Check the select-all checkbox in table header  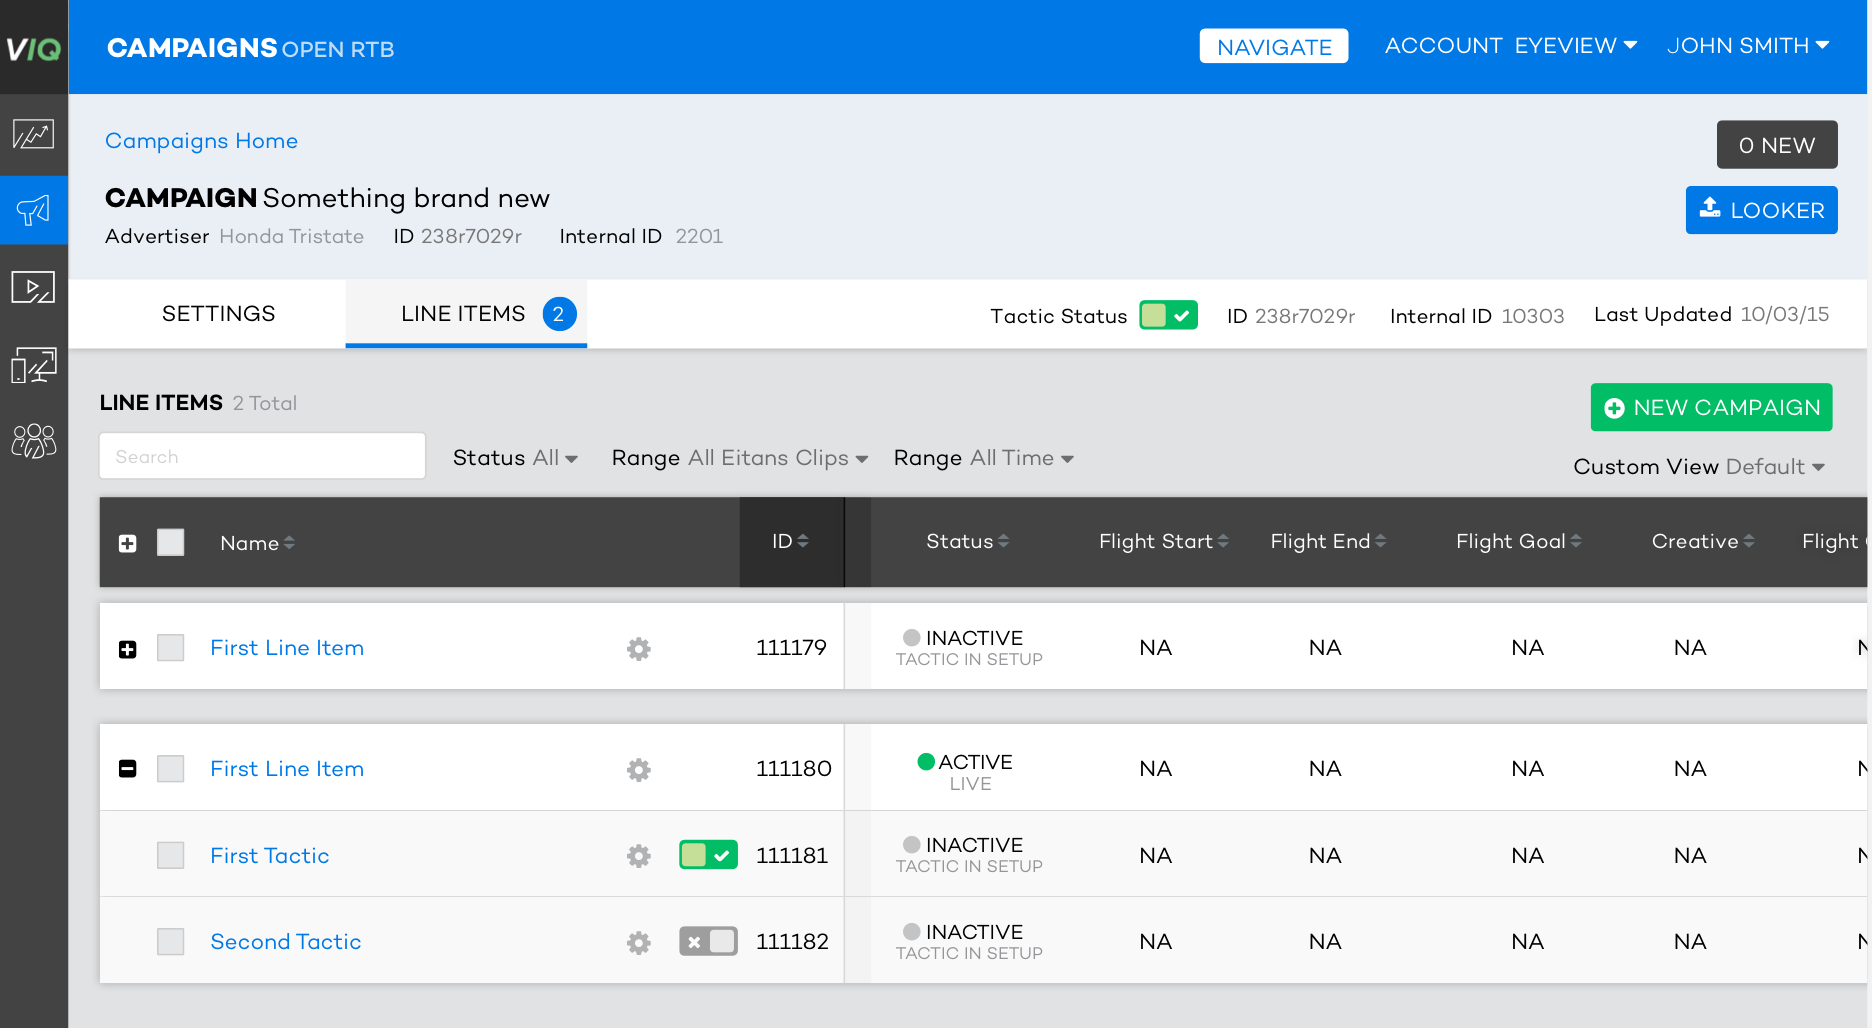(171, 542)
